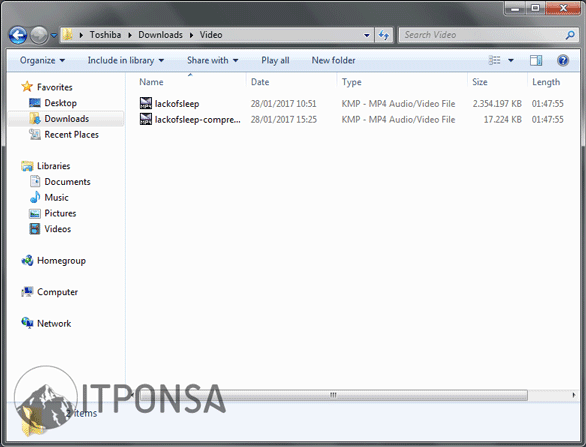Viewport: 586px width, 447px height.
Task: Open the address bar history dropdown
Action: (367, 35)
